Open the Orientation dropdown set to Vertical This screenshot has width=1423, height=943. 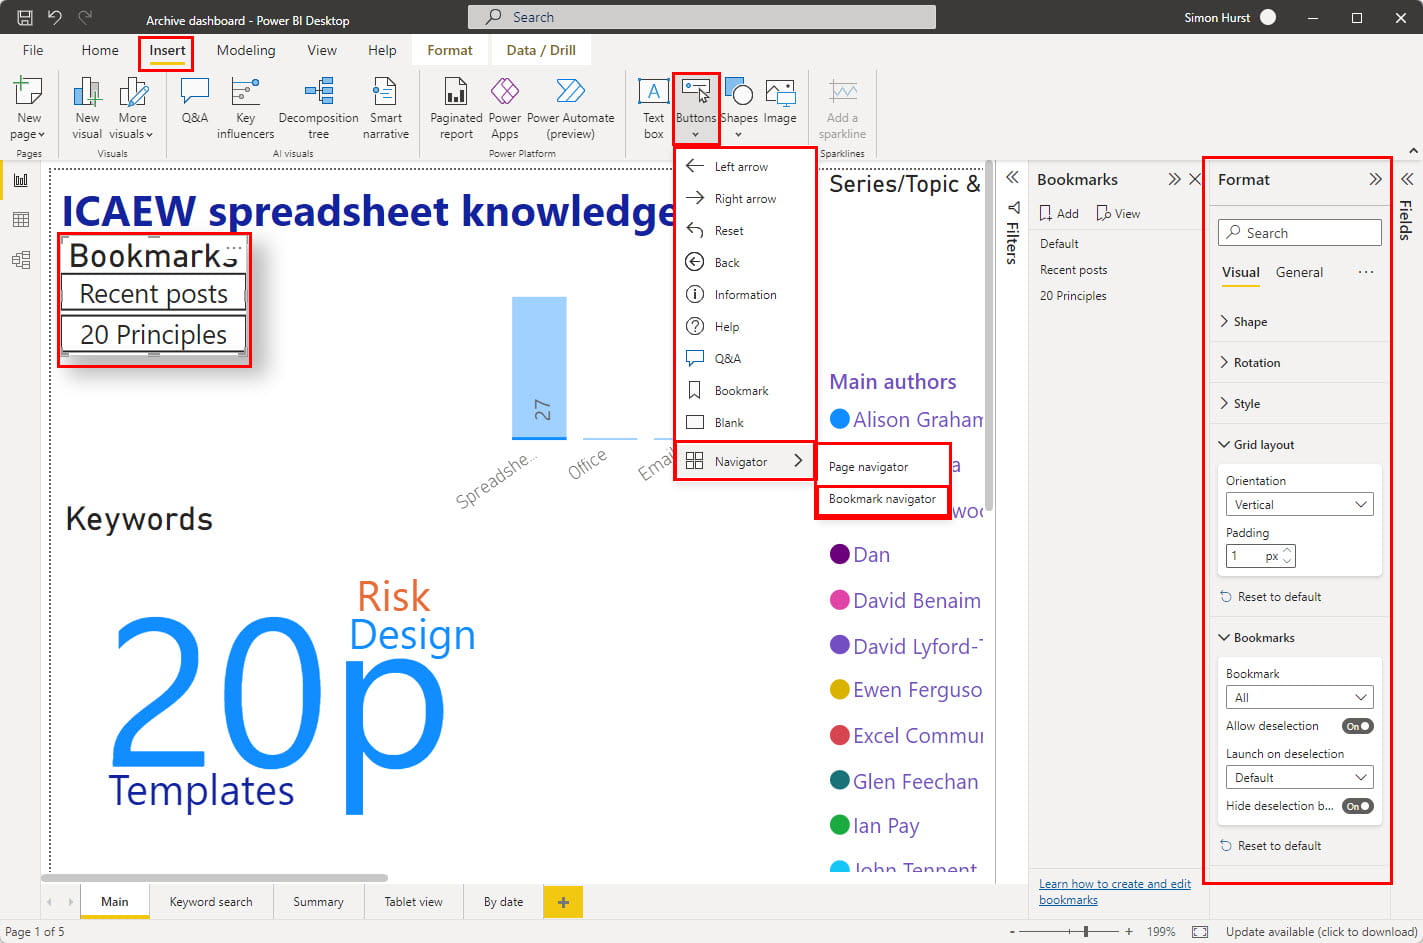1299,505
